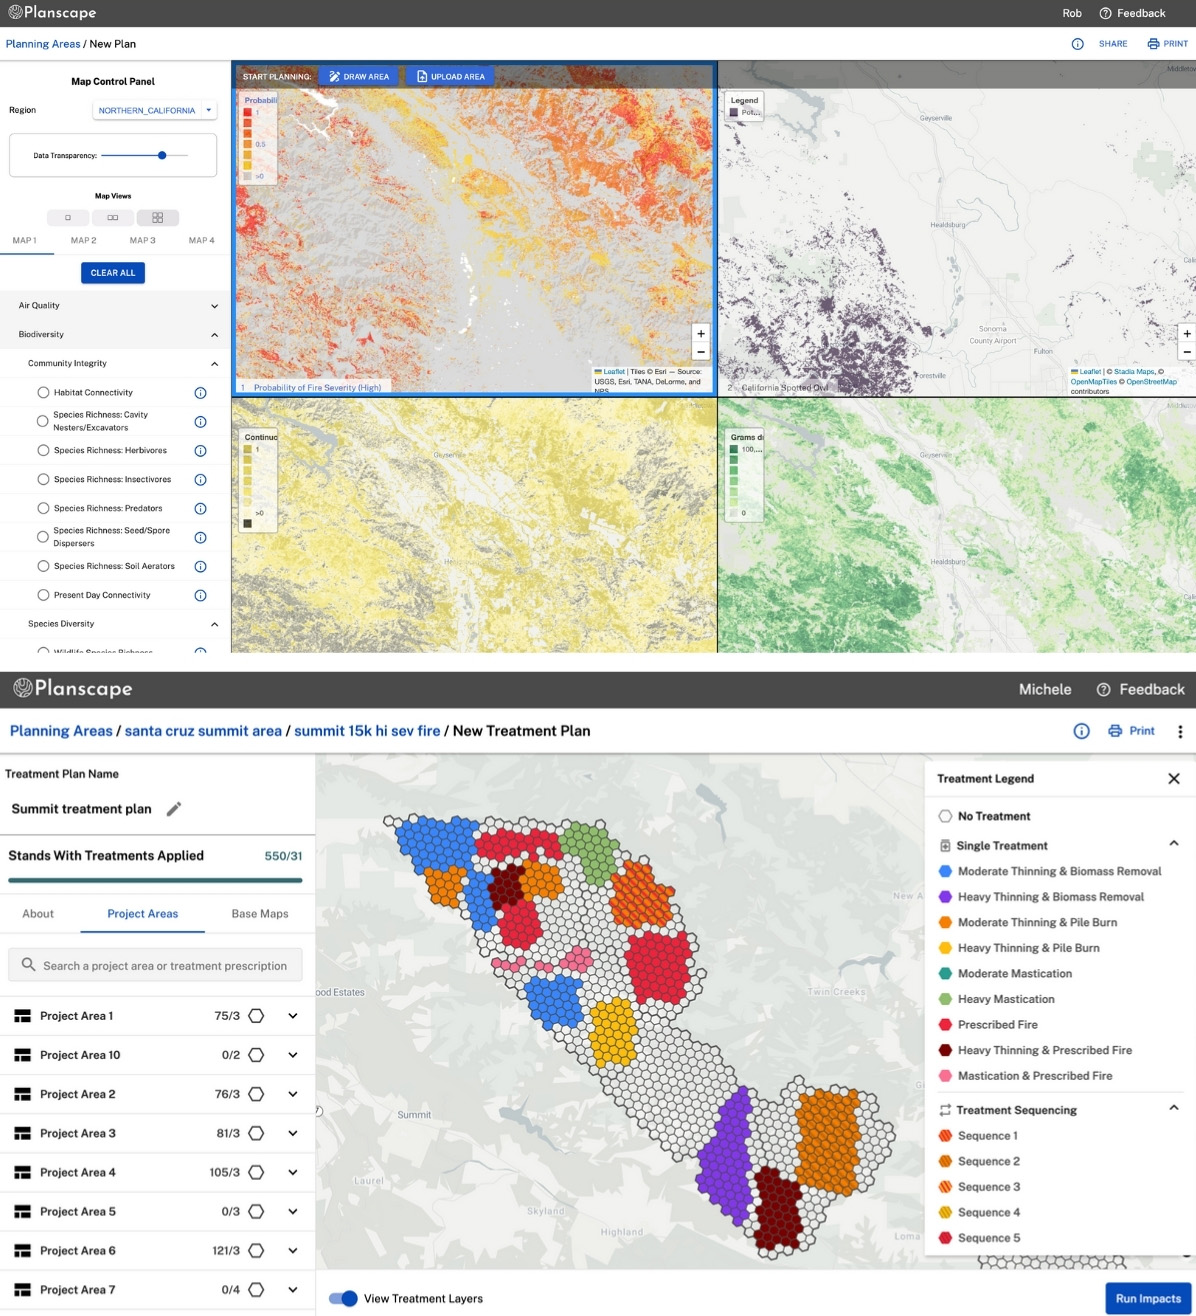Open the NORTHERN_CALIFORNIA region dropdown
1196x1316 pixels.
pos(155,111)
